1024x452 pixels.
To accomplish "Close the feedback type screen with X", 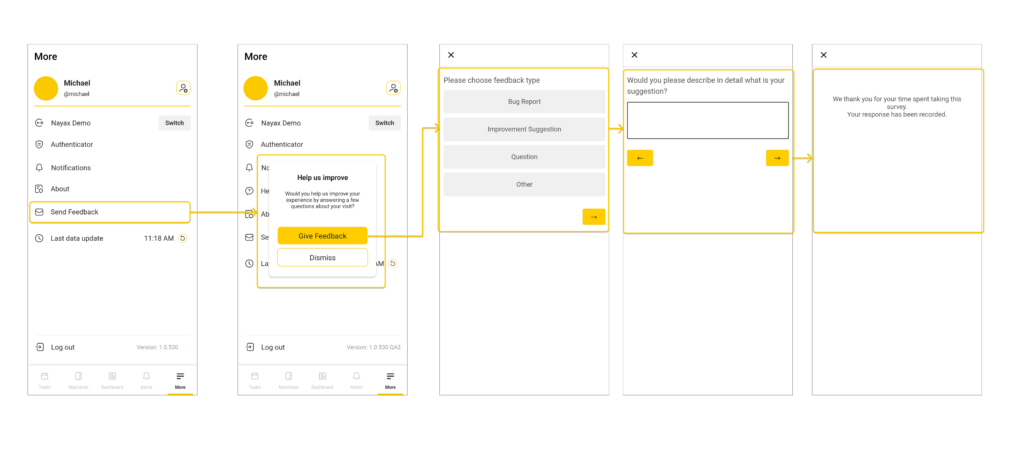I will [x=451, y=56].
